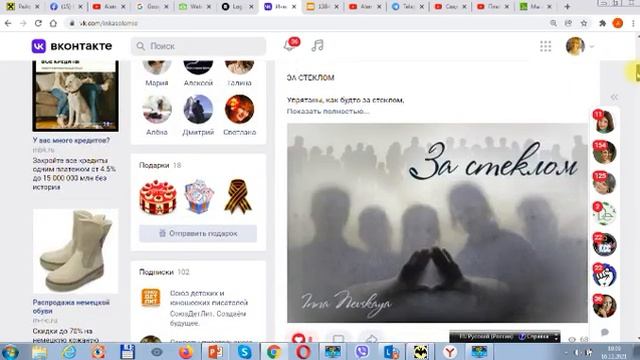The height and width of the screenshot is (360, 640).
Task: Open friend Мария's avatar
Action: tap(157, 67)
